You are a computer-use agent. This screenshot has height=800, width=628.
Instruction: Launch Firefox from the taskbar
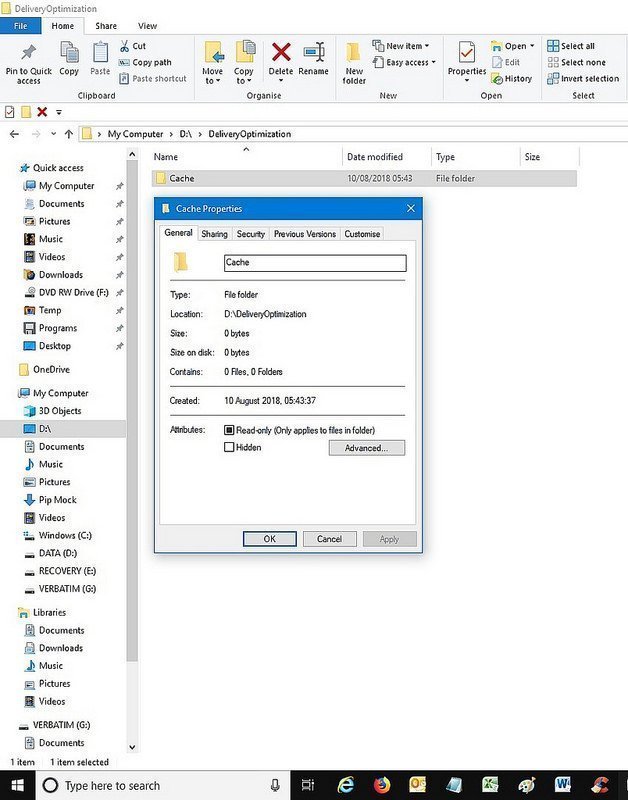(x=382, y=785)
